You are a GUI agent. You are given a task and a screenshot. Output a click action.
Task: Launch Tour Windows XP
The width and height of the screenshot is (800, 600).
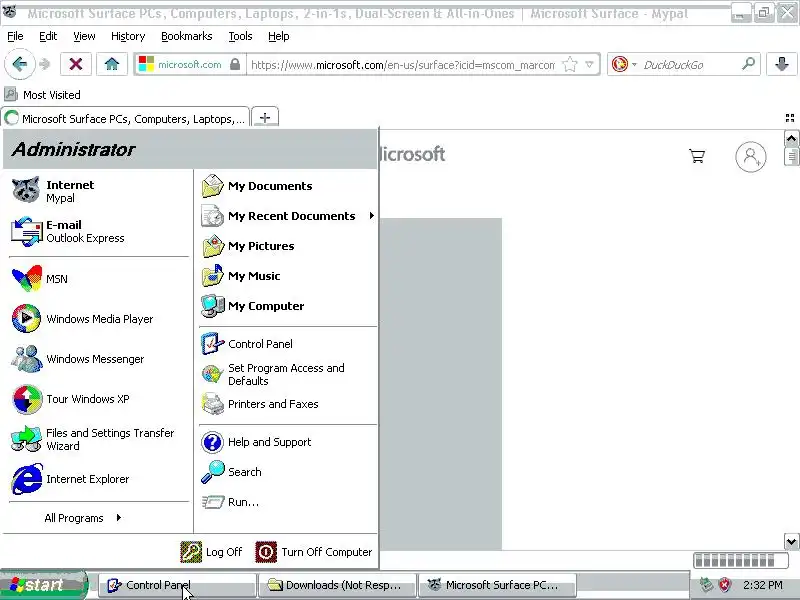tap(99, 399)
